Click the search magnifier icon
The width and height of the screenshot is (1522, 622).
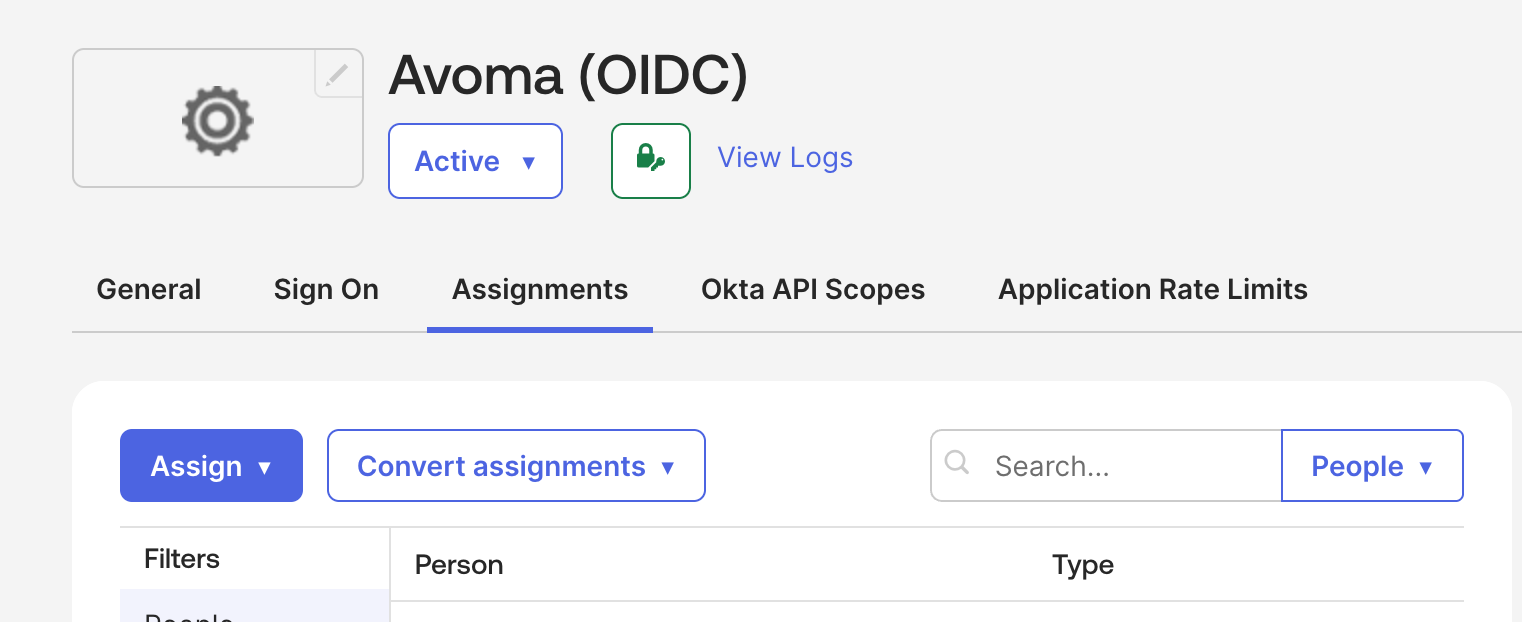957,464
